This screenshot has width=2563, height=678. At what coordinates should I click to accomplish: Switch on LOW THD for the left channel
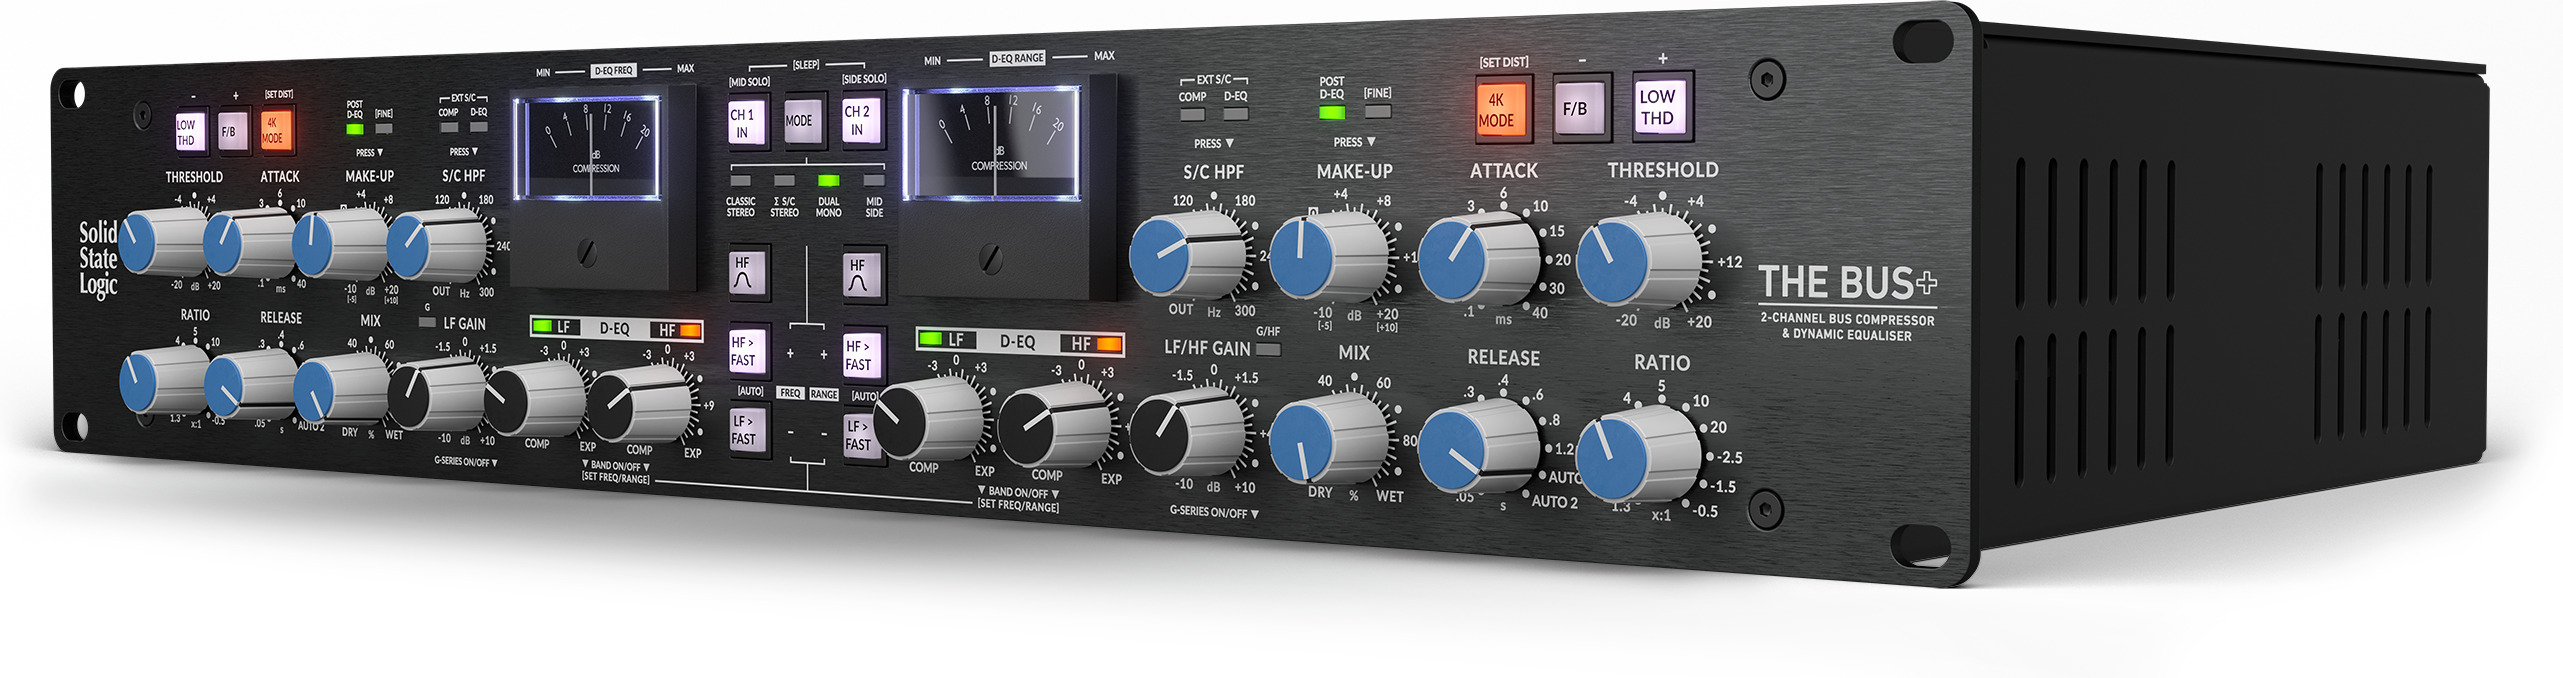(189, 131)
